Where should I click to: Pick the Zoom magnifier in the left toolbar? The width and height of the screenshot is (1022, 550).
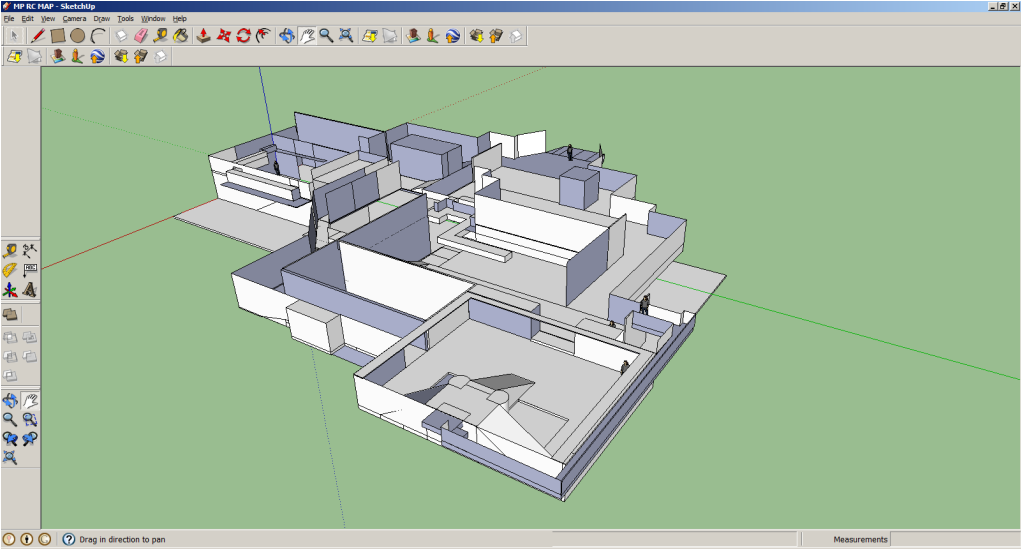10,419
